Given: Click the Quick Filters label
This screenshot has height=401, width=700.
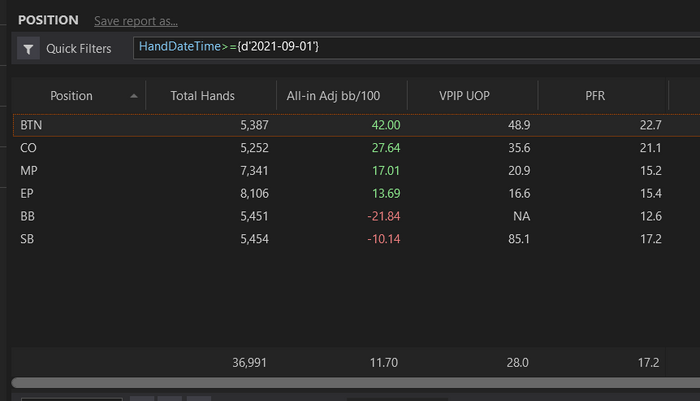Looking at the screenshot, I should click(79, 49).
